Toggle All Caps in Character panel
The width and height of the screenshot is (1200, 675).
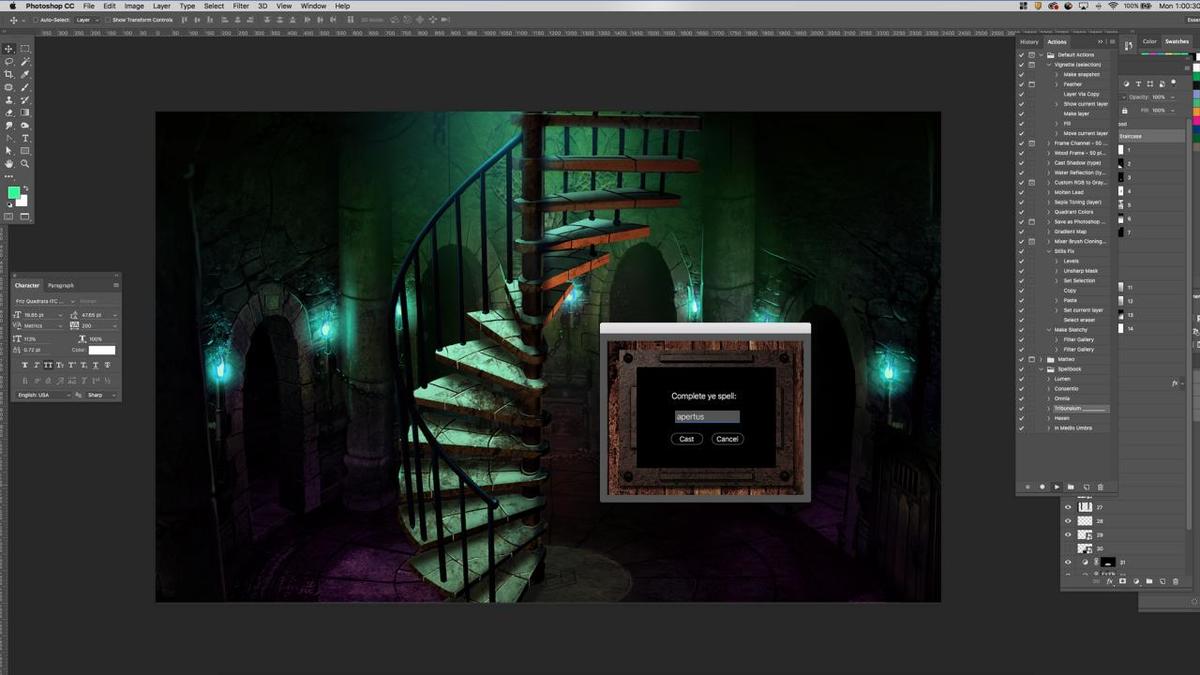coord(48,364)
